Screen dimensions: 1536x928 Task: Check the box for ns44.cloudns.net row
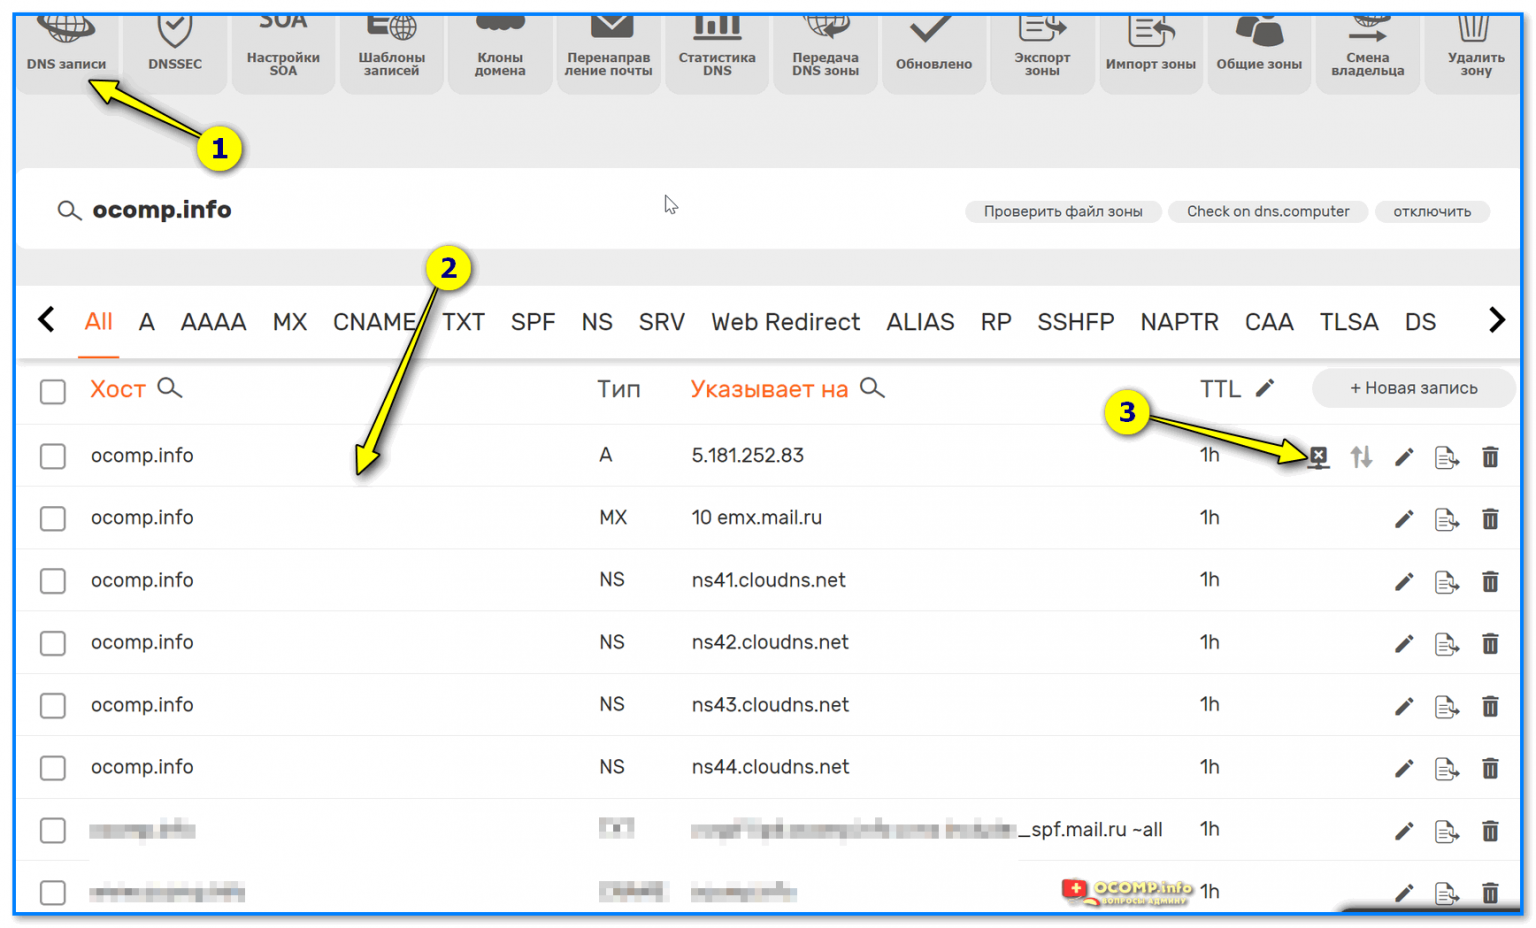53,768
